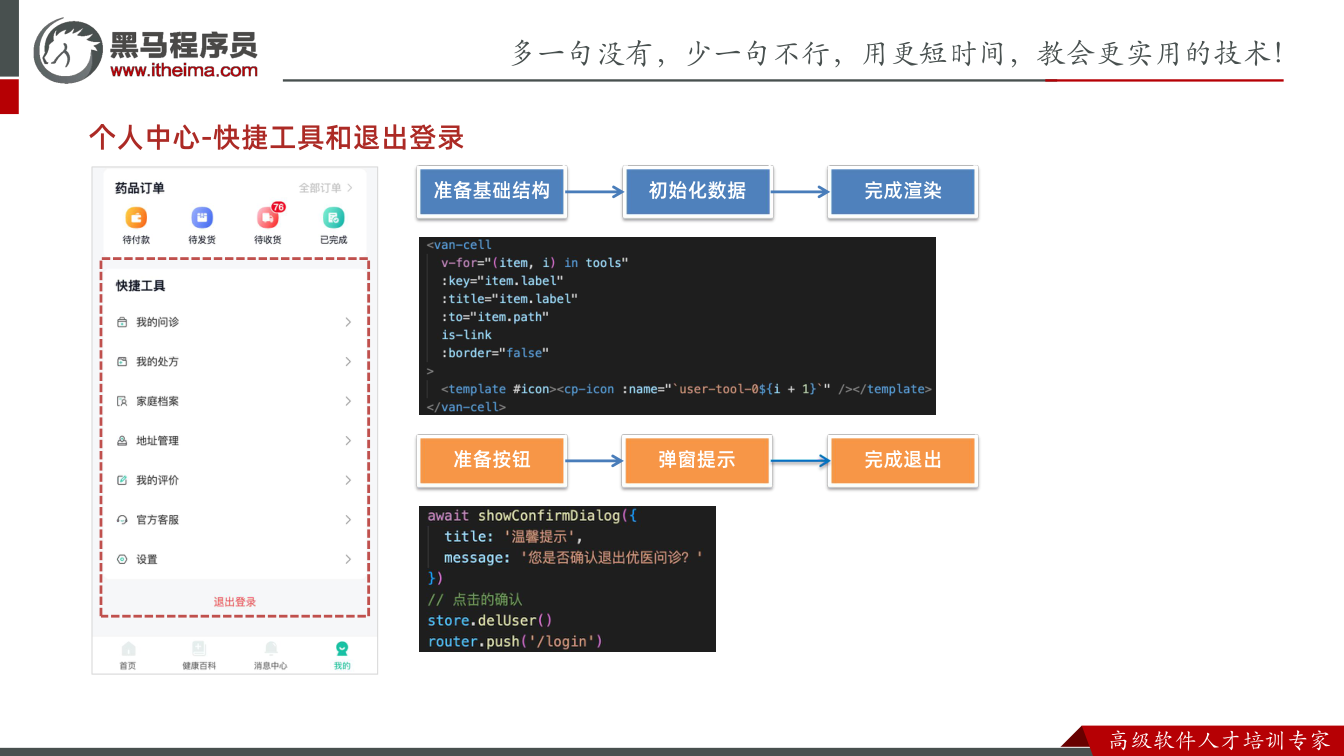Open the 地址管理 row chevron
1344x756 pixels.
coord(348,441)
